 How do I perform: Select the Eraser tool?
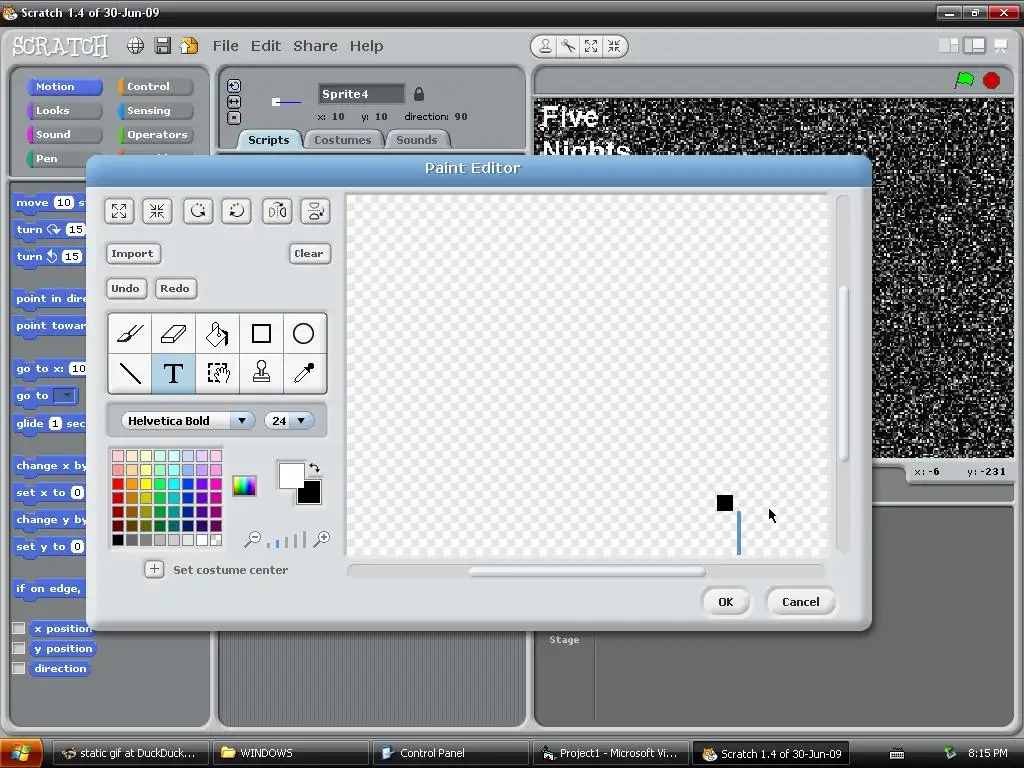(173, 334)
